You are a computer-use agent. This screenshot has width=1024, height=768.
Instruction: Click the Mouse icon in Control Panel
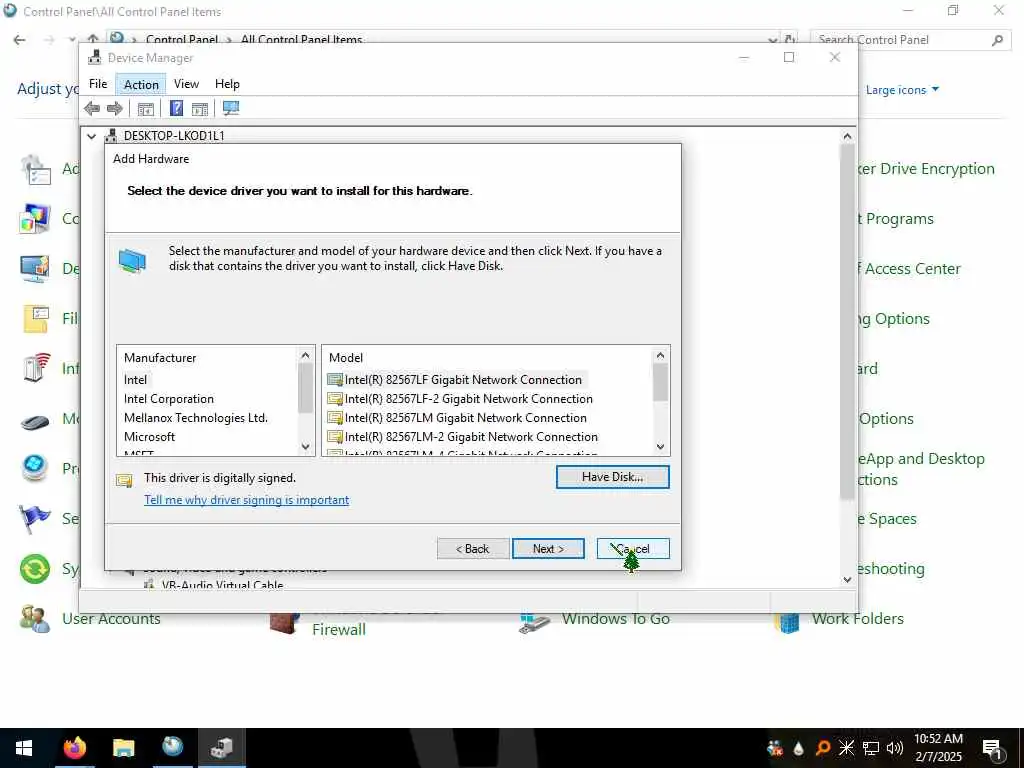pos(35,423)
